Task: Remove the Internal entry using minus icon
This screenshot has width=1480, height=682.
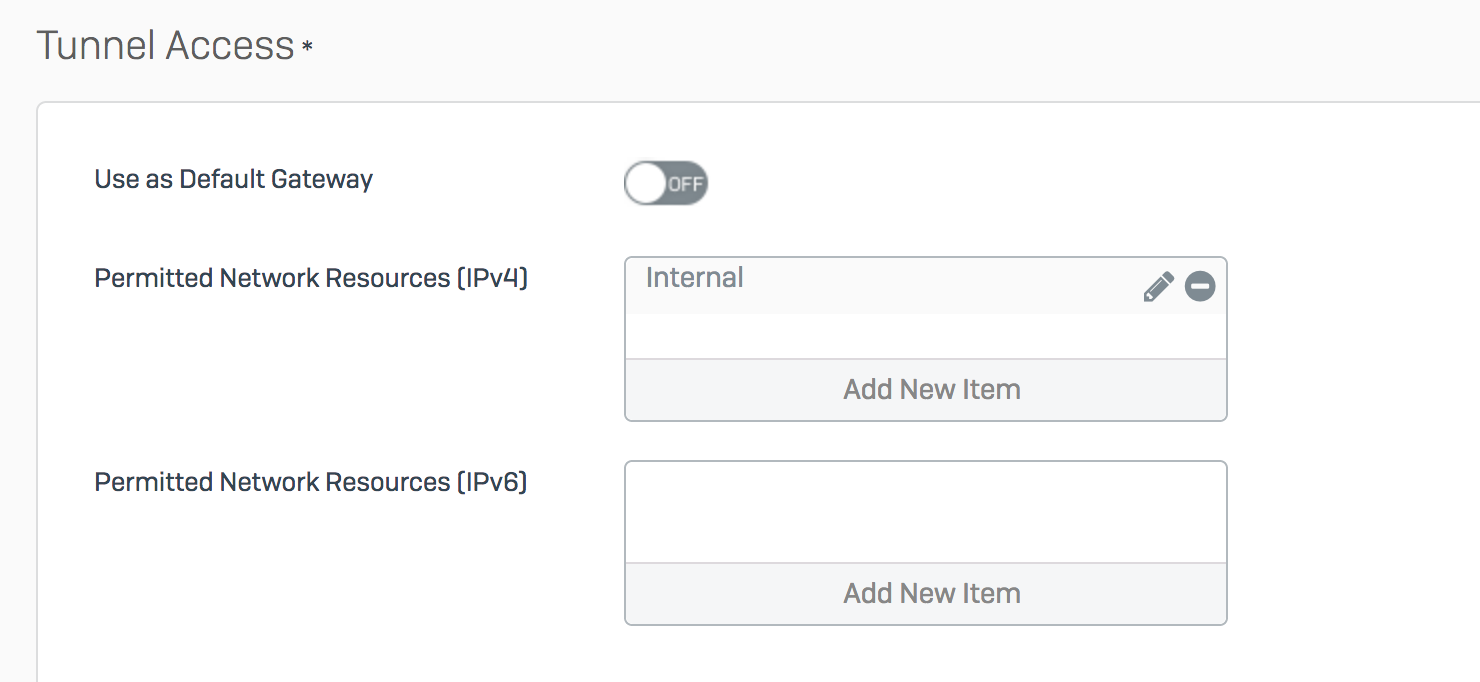Action: point(1200,287)
